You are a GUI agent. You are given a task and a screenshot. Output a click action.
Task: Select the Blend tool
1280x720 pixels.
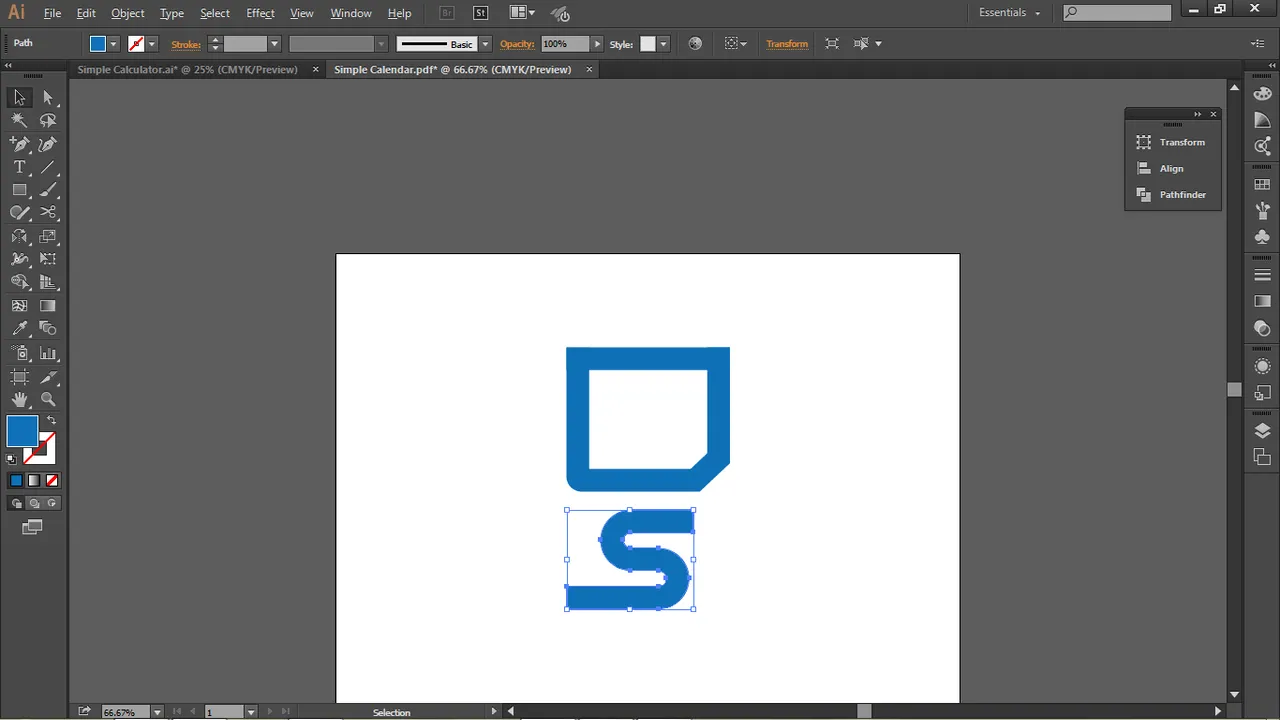click(x=48, y=329)
